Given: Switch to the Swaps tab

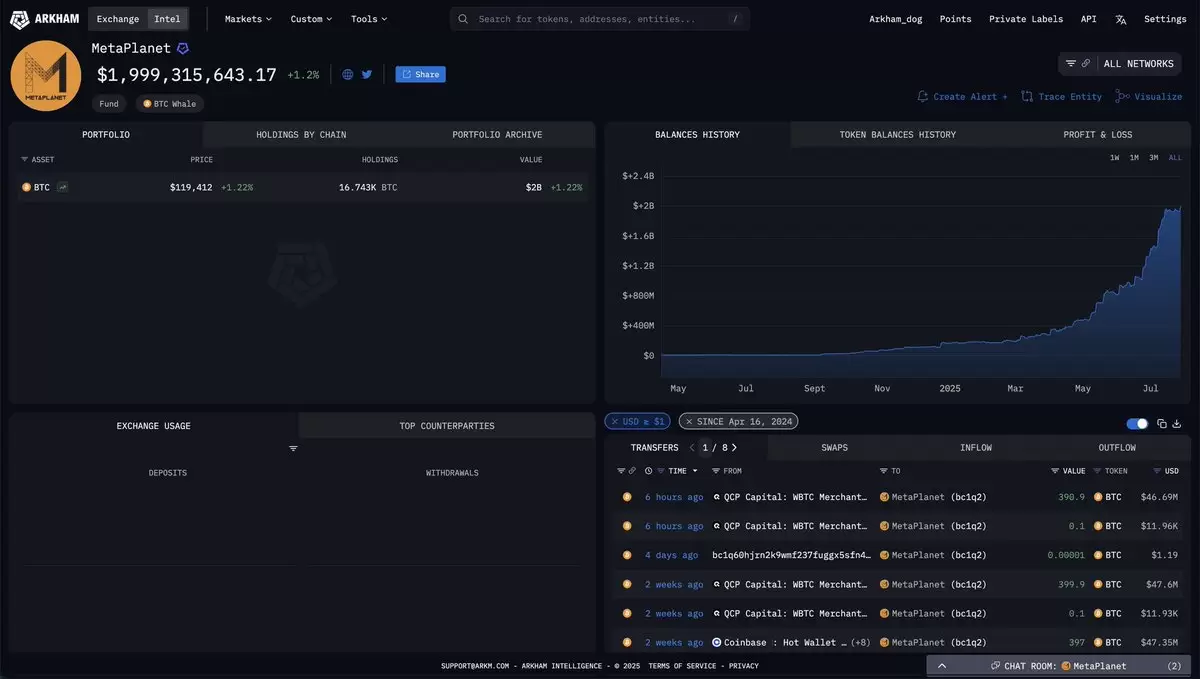Looking at the screenshot, I should [834, 448].
